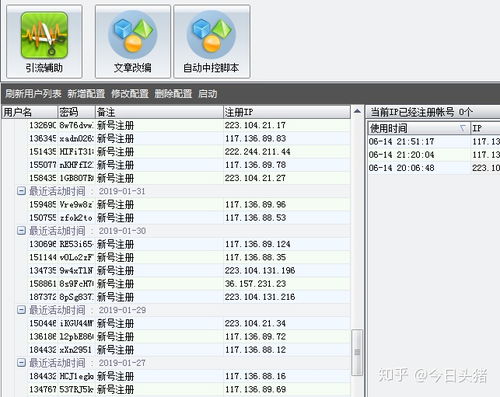
Task: Open the 文章改编 tool icon
Action: coord(133,42)
